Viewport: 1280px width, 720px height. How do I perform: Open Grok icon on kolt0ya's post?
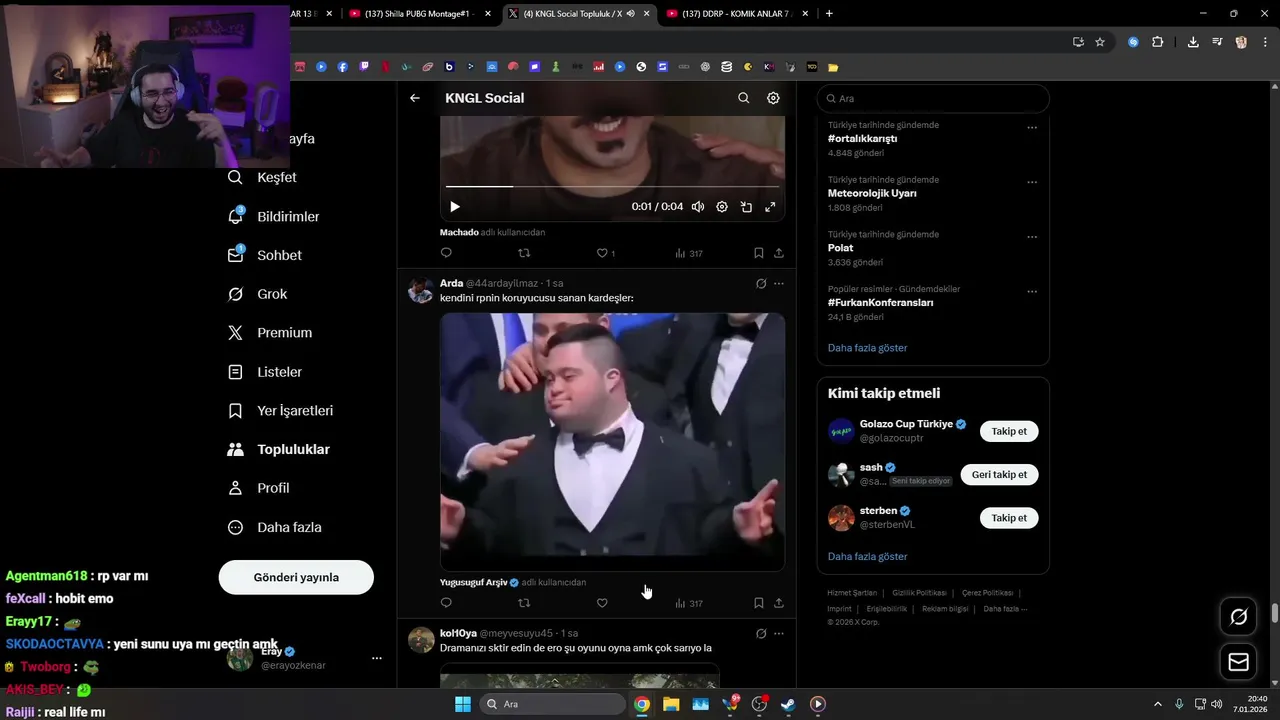click(x=761, y=633)
